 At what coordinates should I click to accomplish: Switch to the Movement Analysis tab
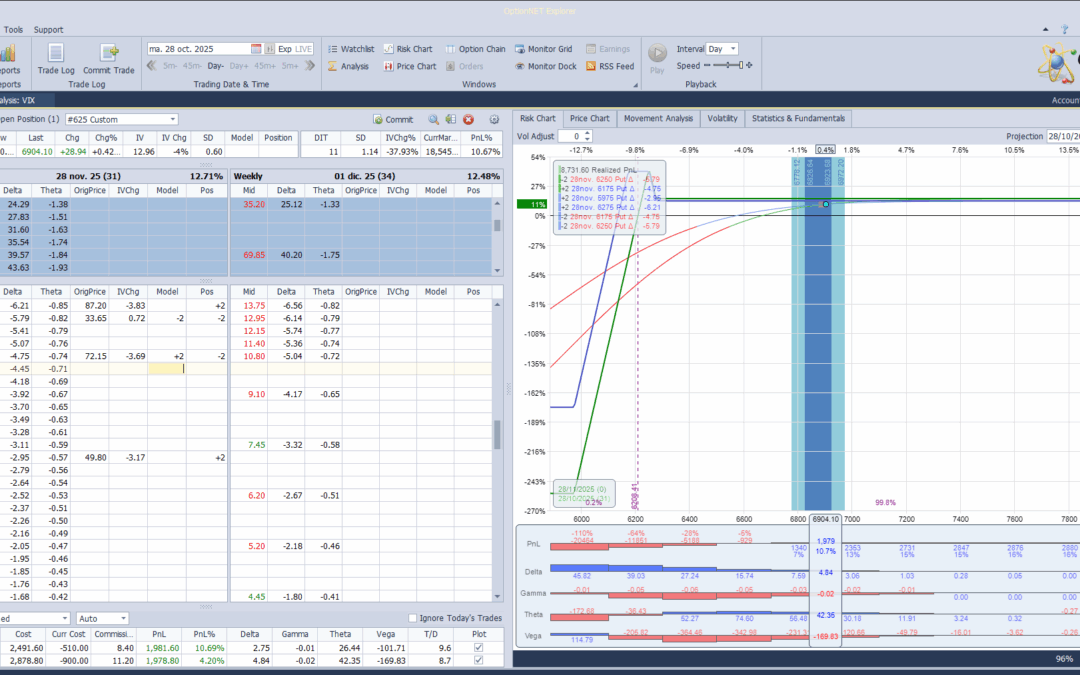point(658,118)
